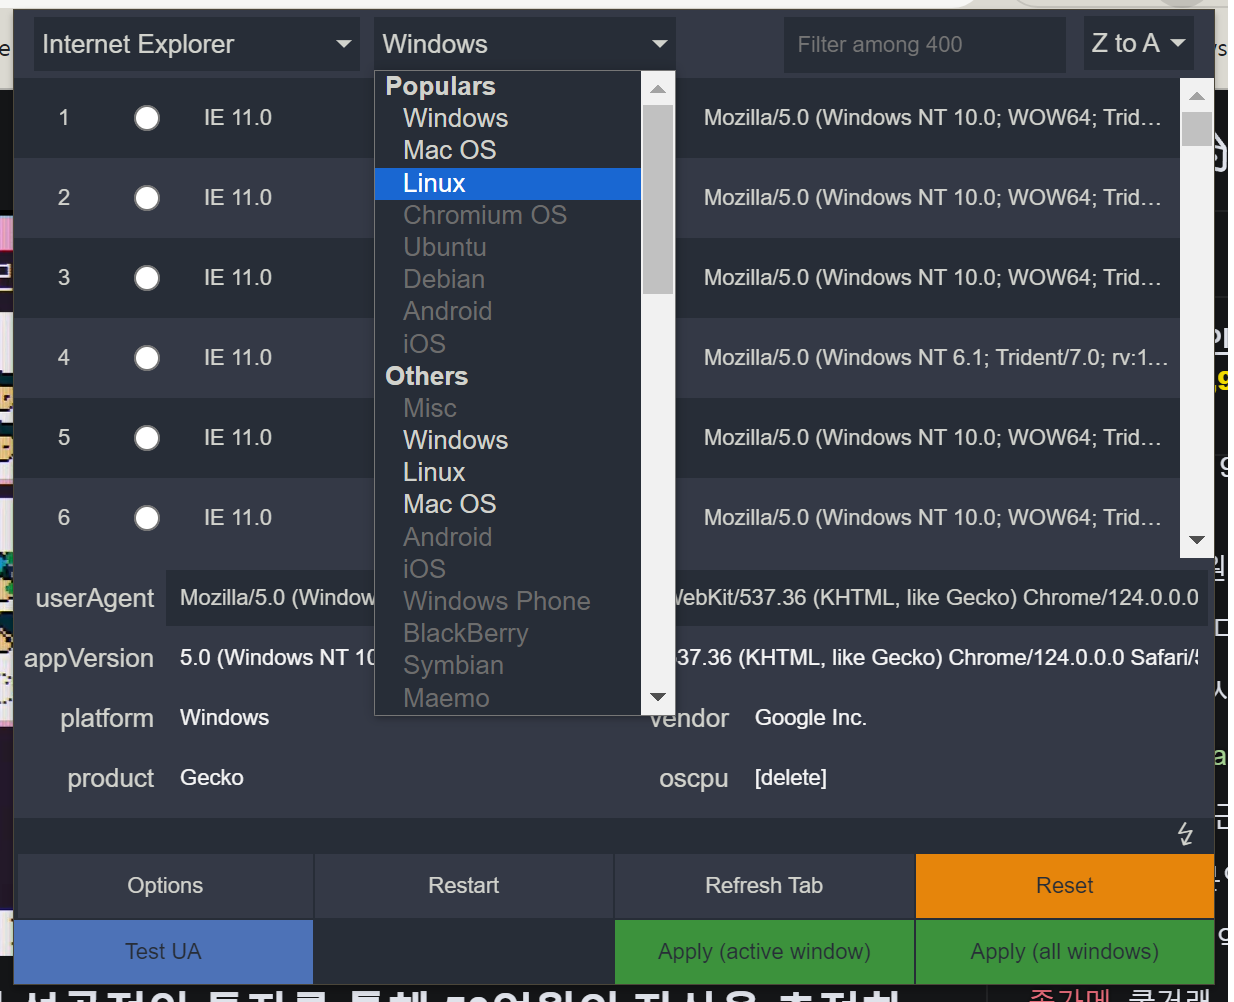Click the lightning bolt icon
Image resolution: width=1234 pixels, height=1002 pixels.
[1185, 834]
